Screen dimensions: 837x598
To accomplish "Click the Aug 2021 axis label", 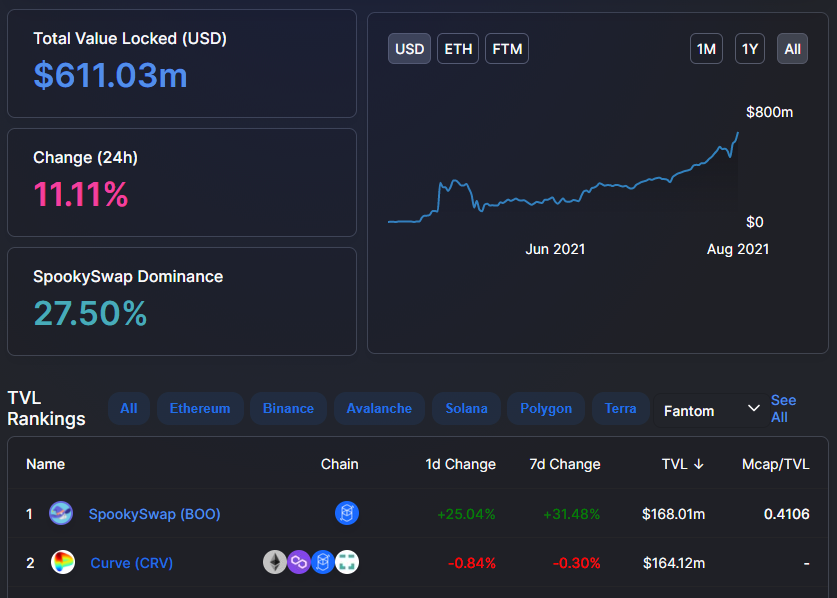I will (738, 249).
